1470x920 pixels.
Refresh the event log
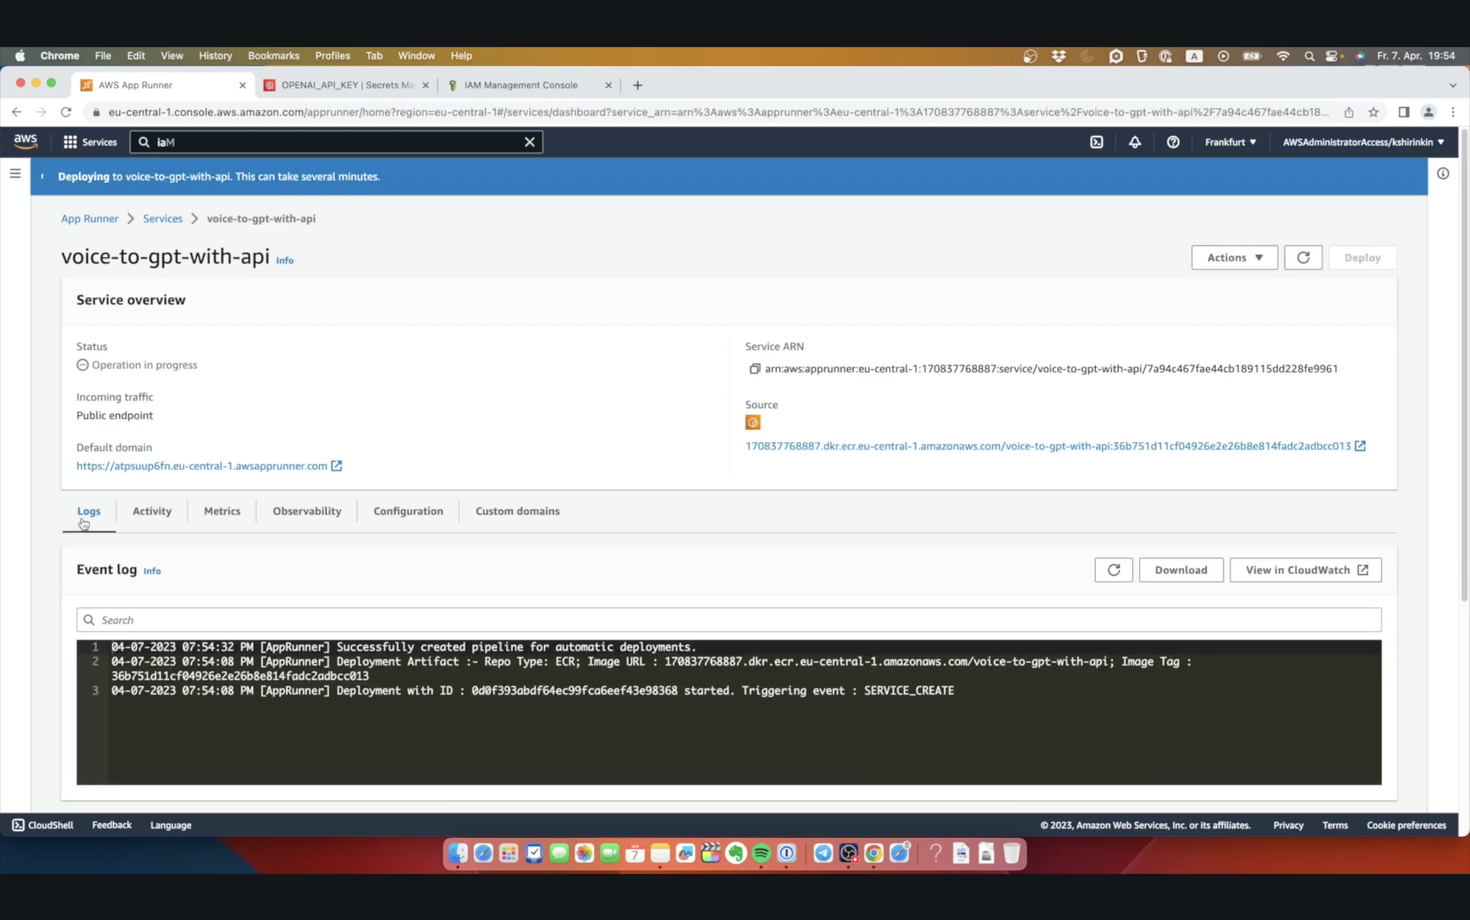click(x=1113, y=570)
